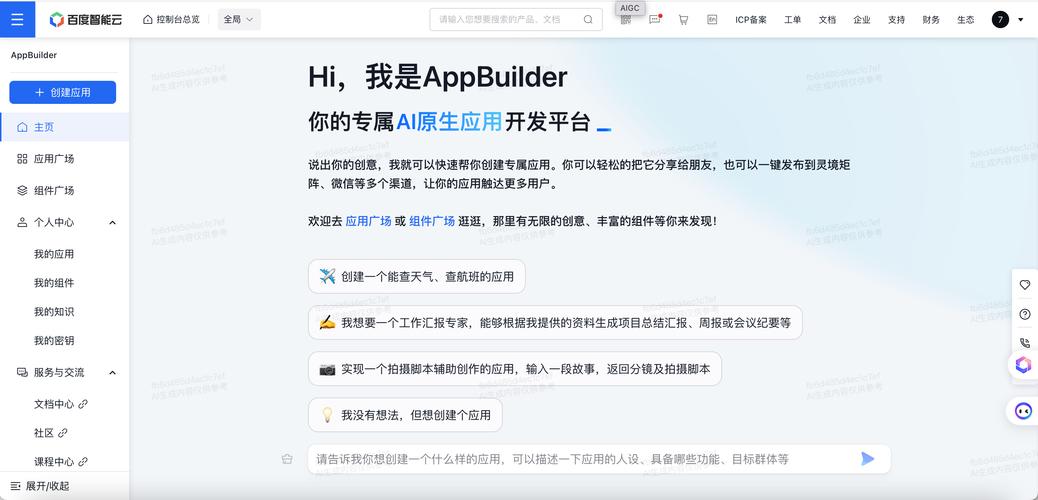
Task: Go to 控制台总览
Action: coord(171,20)
